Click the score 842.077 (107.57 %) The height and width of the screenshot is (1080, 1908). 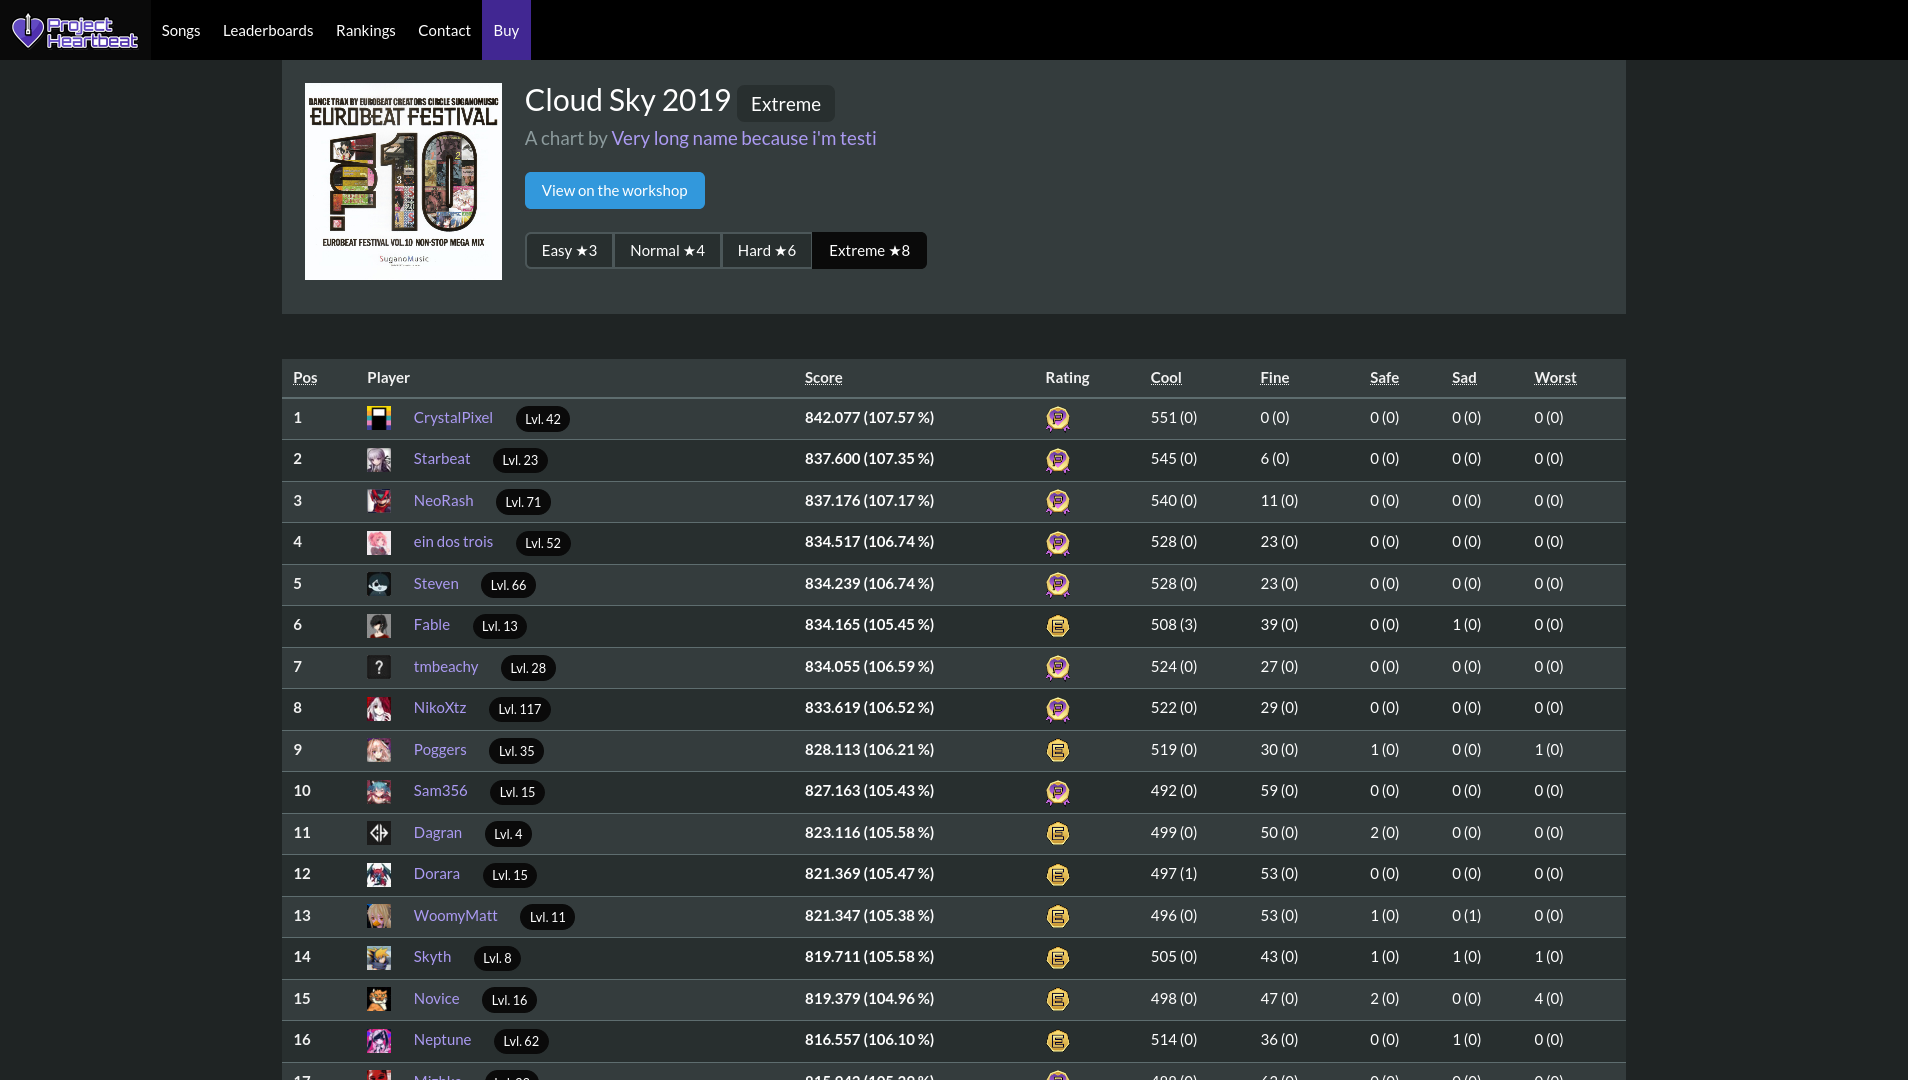(869, 418)
